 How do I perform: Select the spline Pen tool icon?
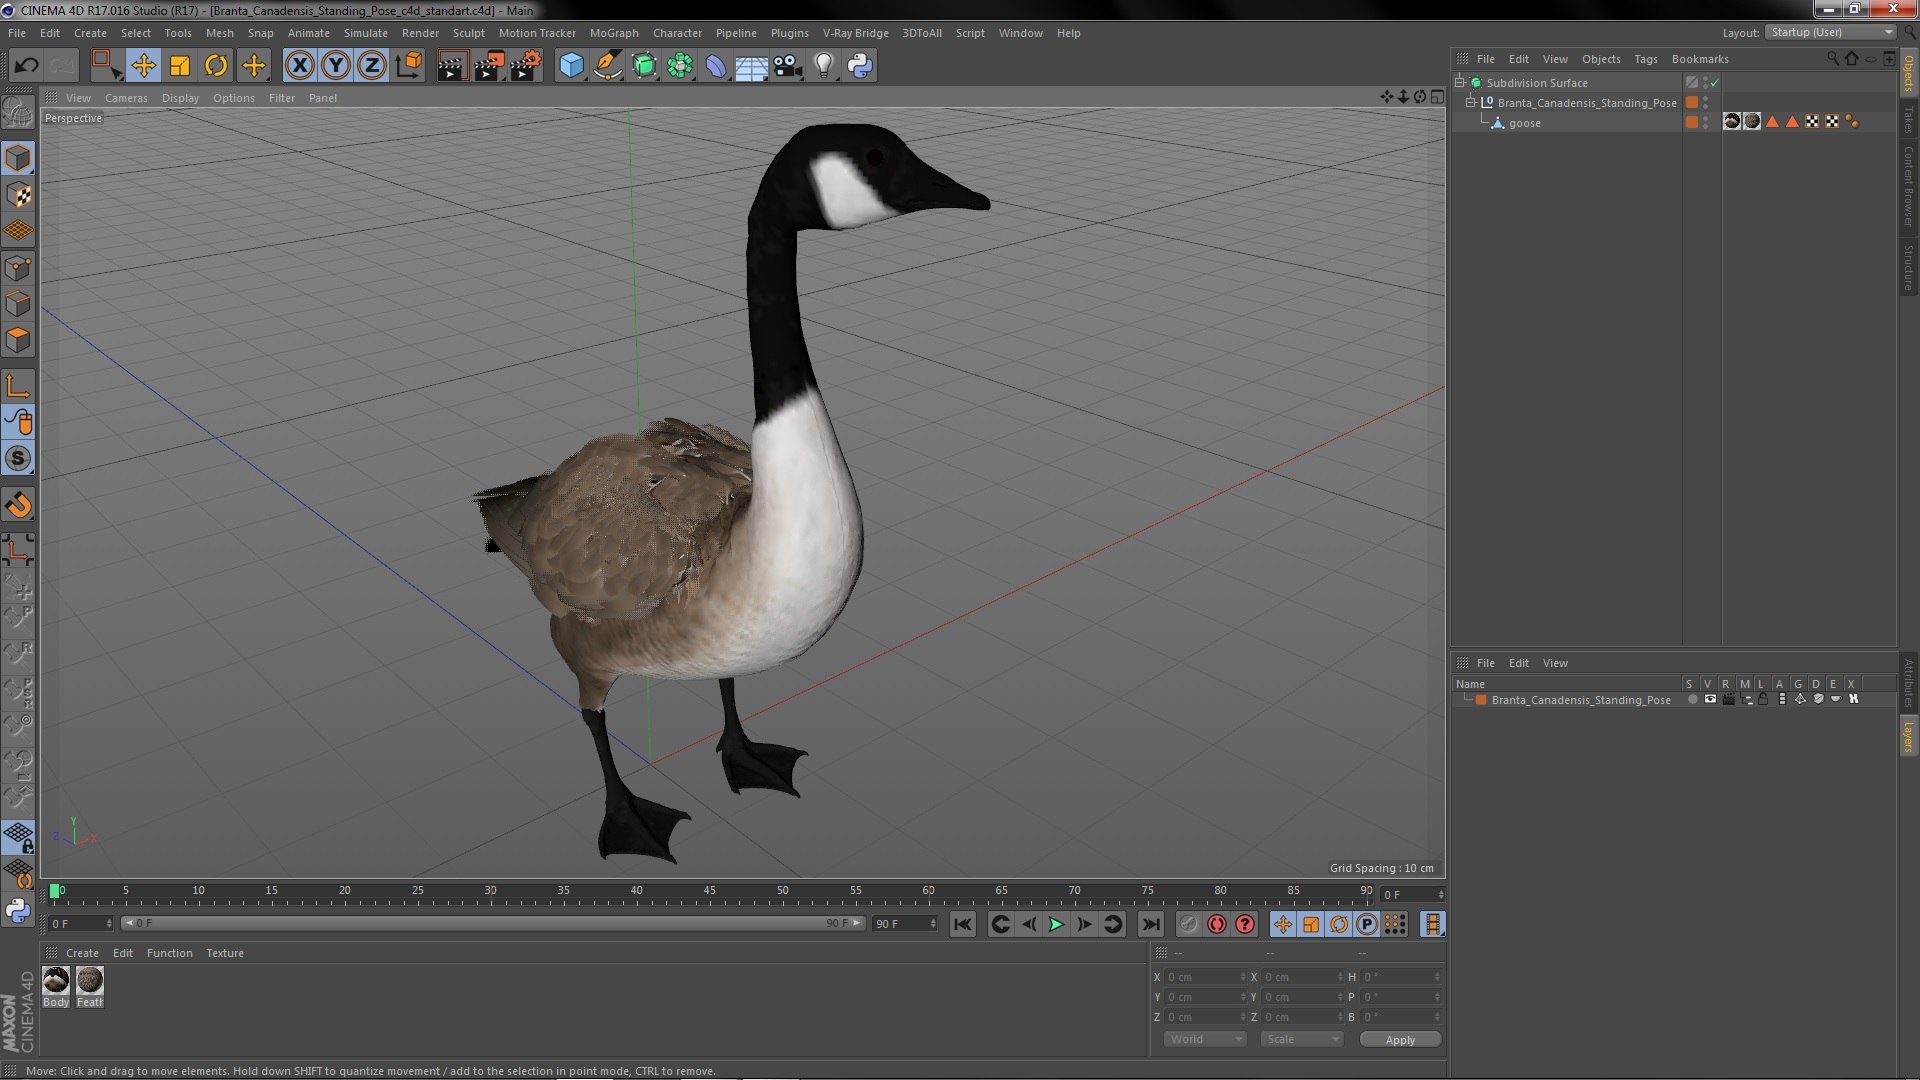tap(607, 66)
